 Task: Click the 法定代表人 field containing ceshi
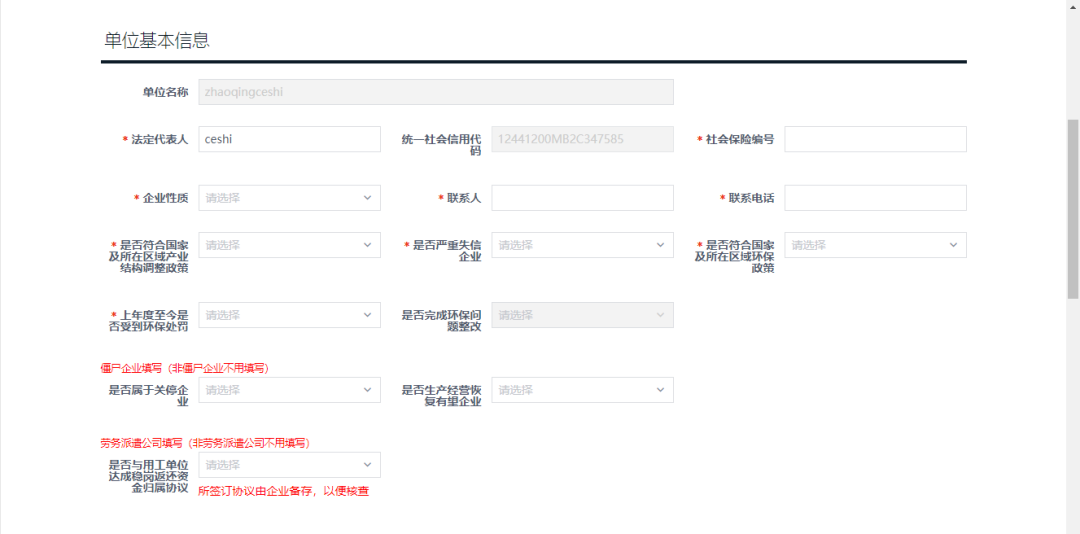(x=289, y=139)
